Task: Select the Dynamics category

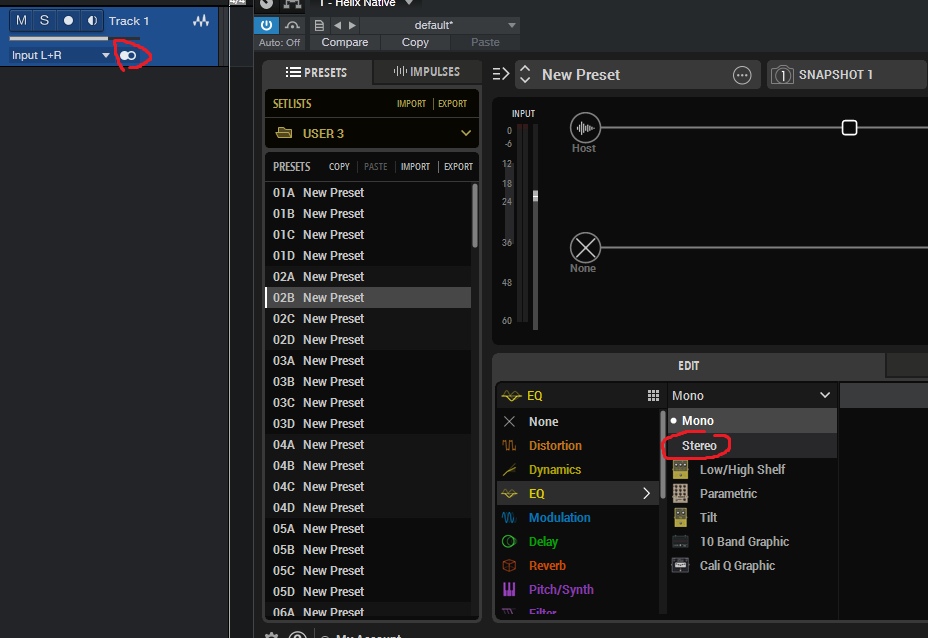Action: tap(577, 470)
